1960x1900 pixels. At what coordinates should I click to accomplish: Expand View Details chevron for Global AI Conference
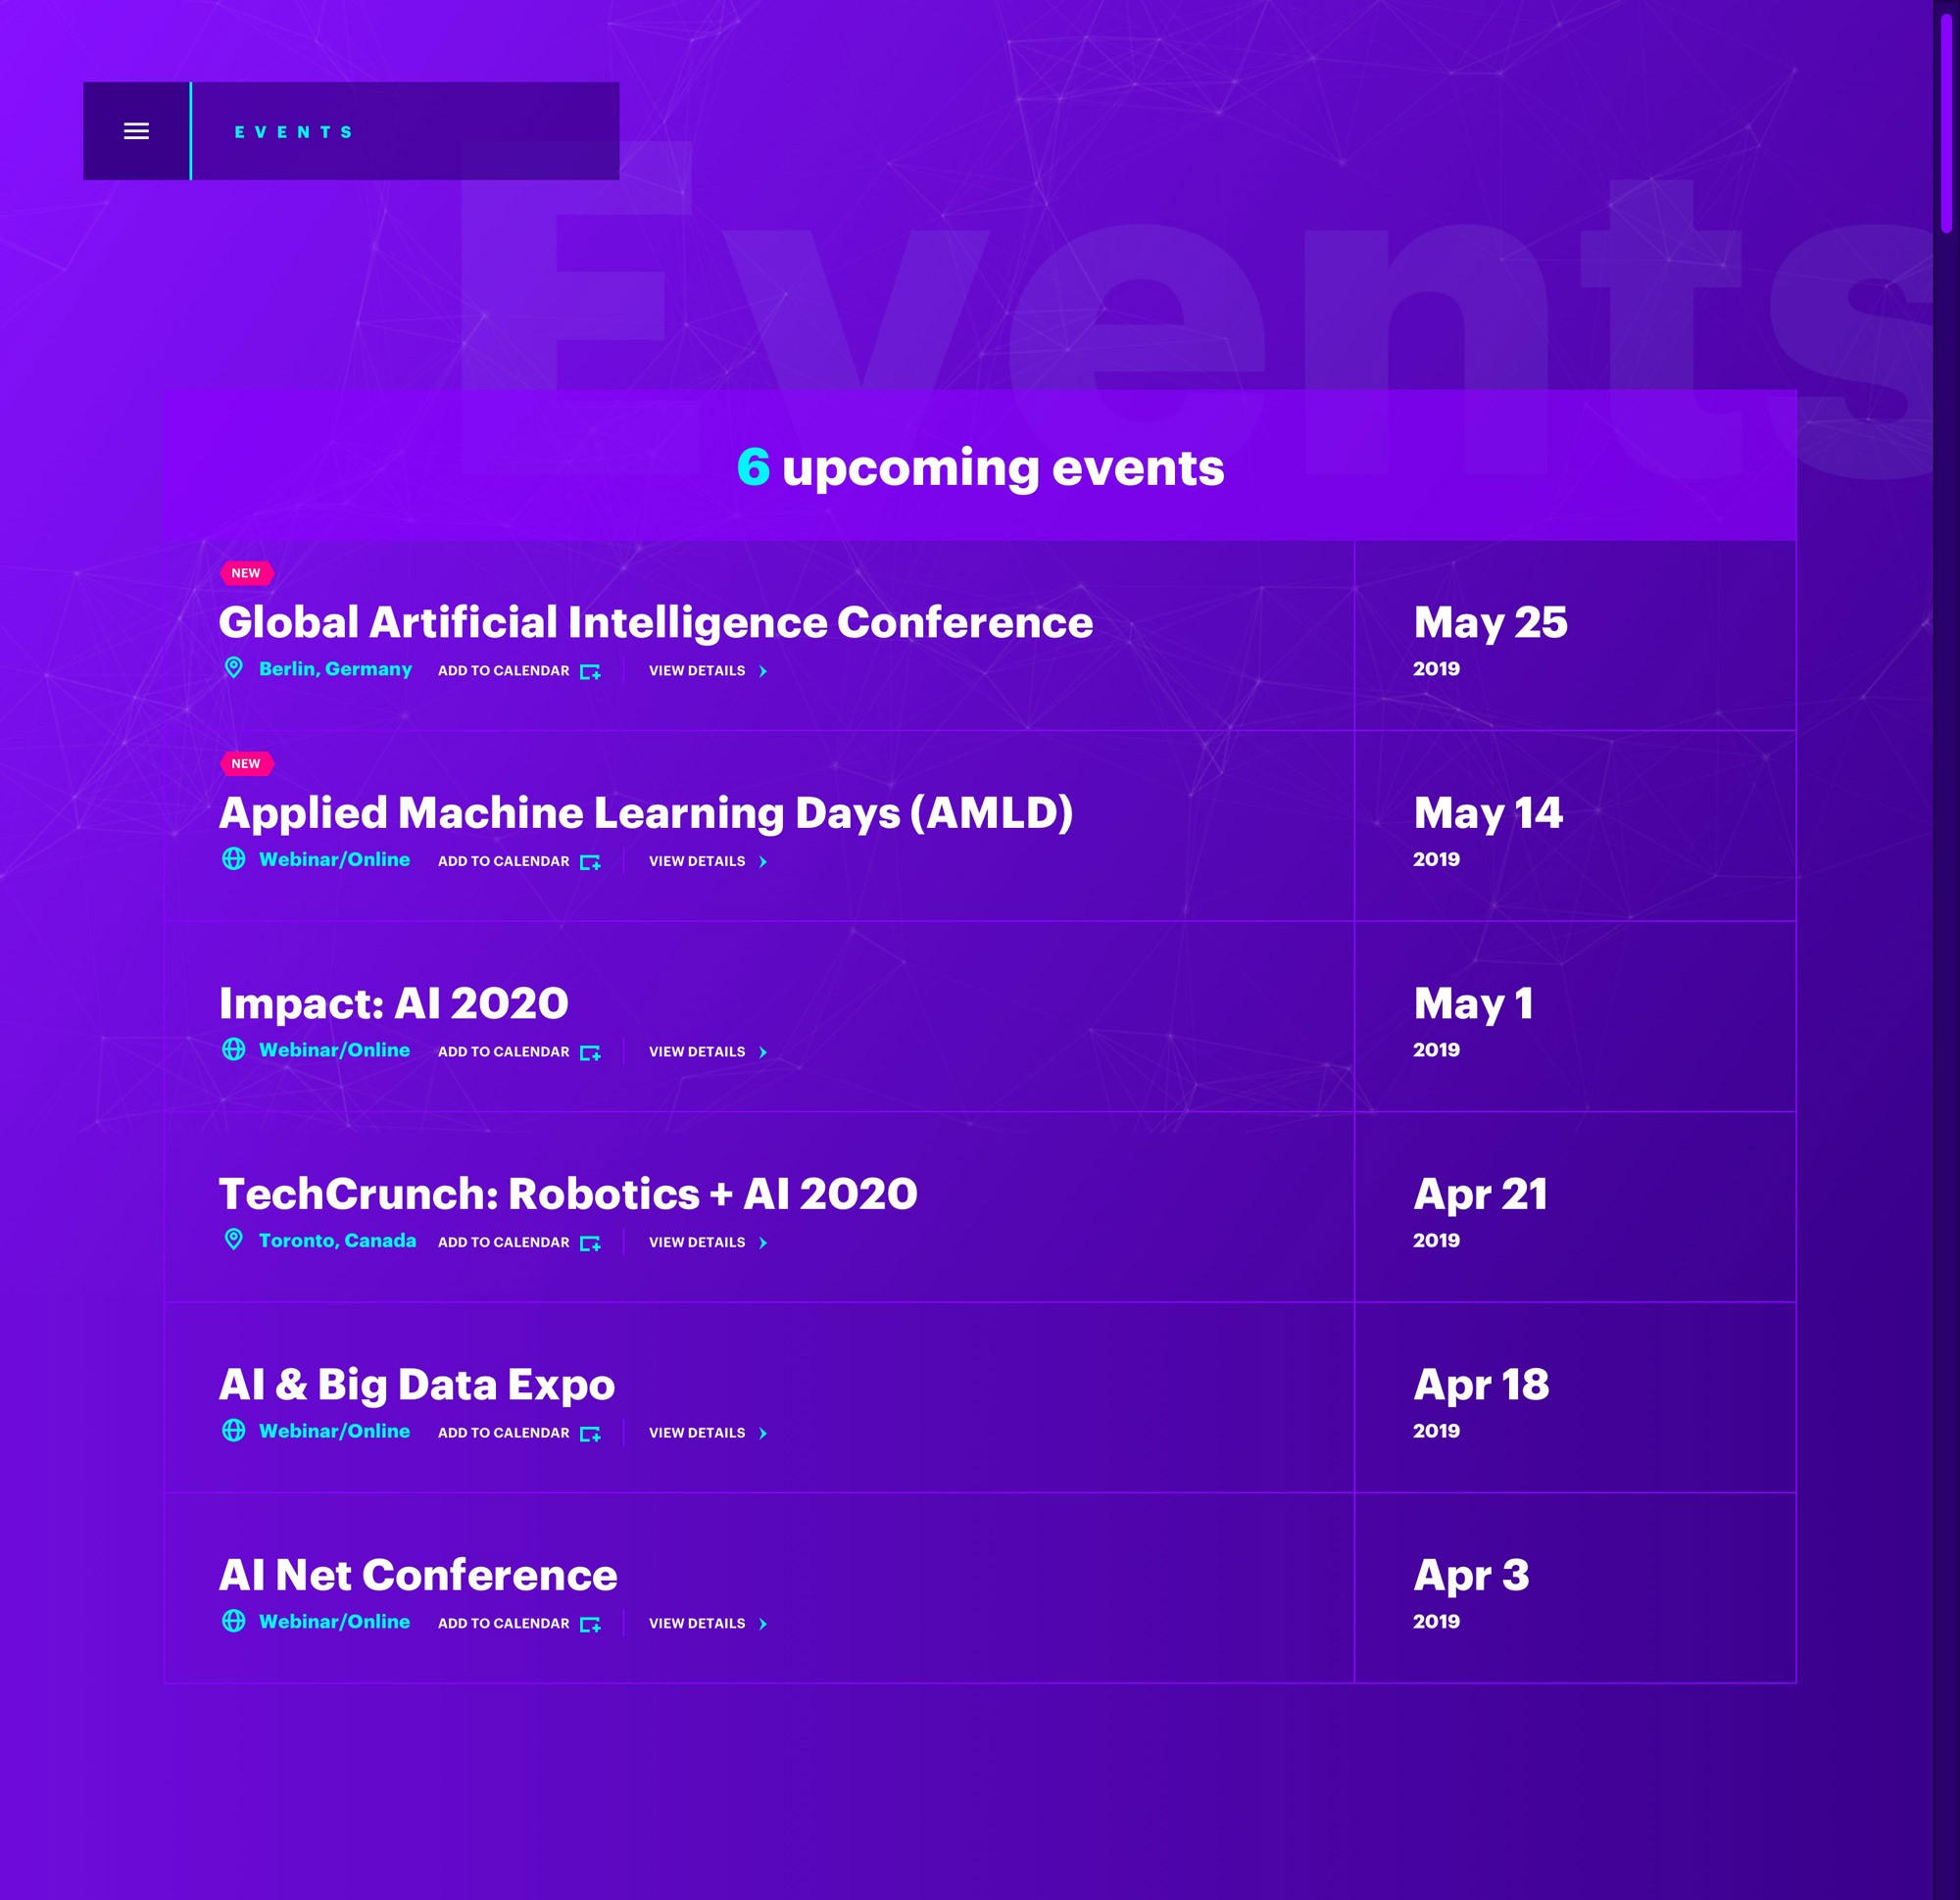point(763,671)
